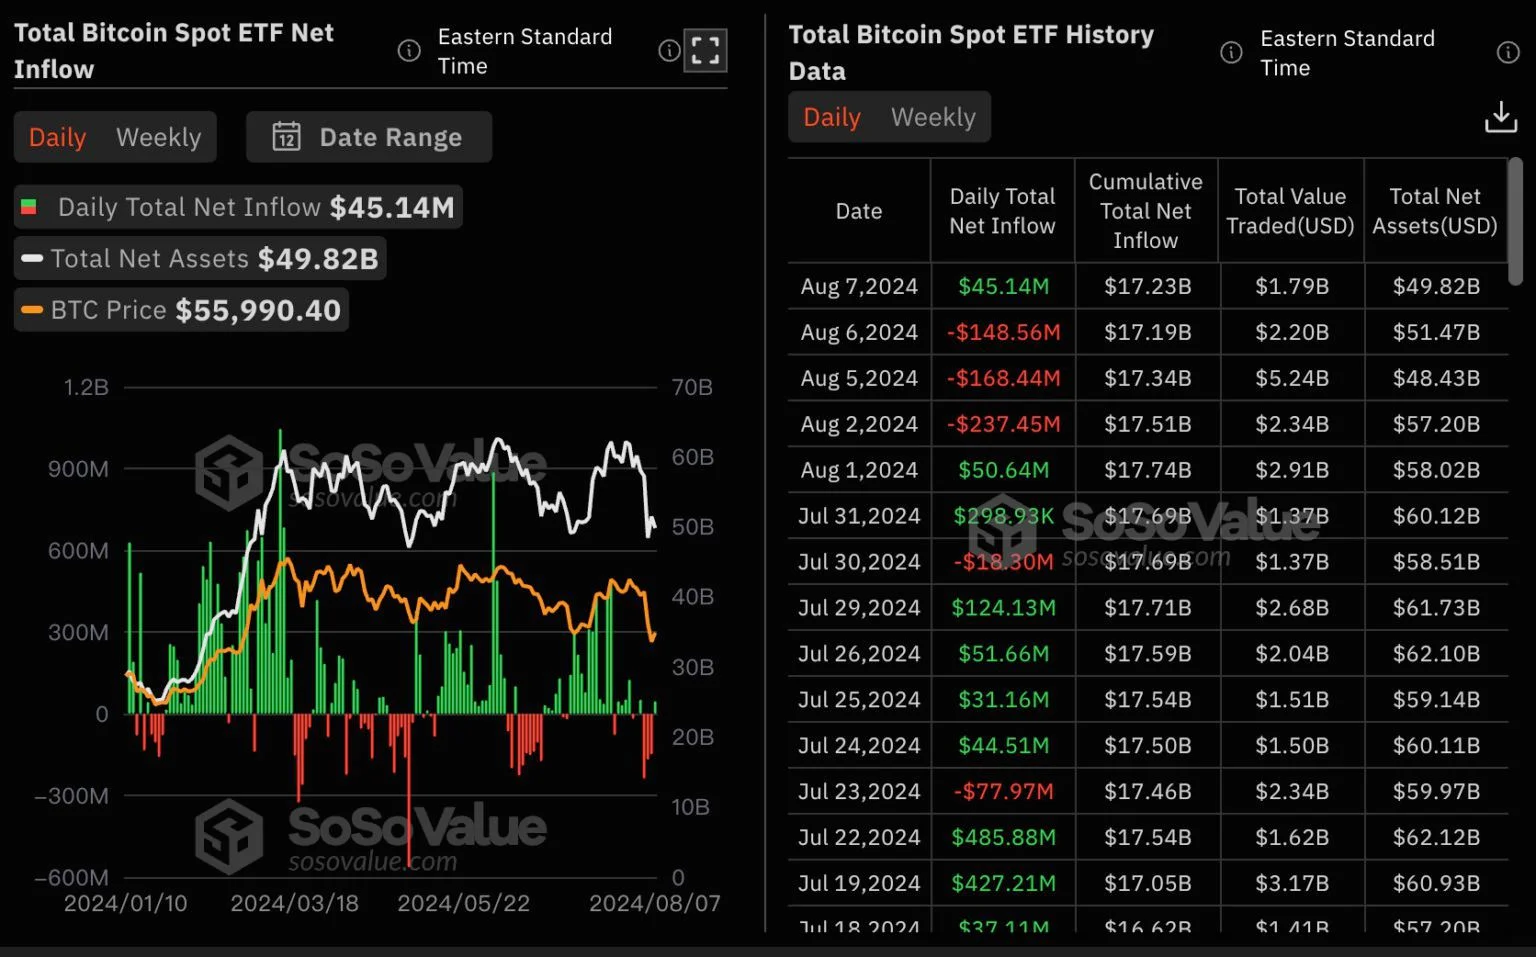Screen dimensions: 1536x957
Task: Toggle the Total Net Assets legend line
Action: pyautogui.click(x=200, y=258)
